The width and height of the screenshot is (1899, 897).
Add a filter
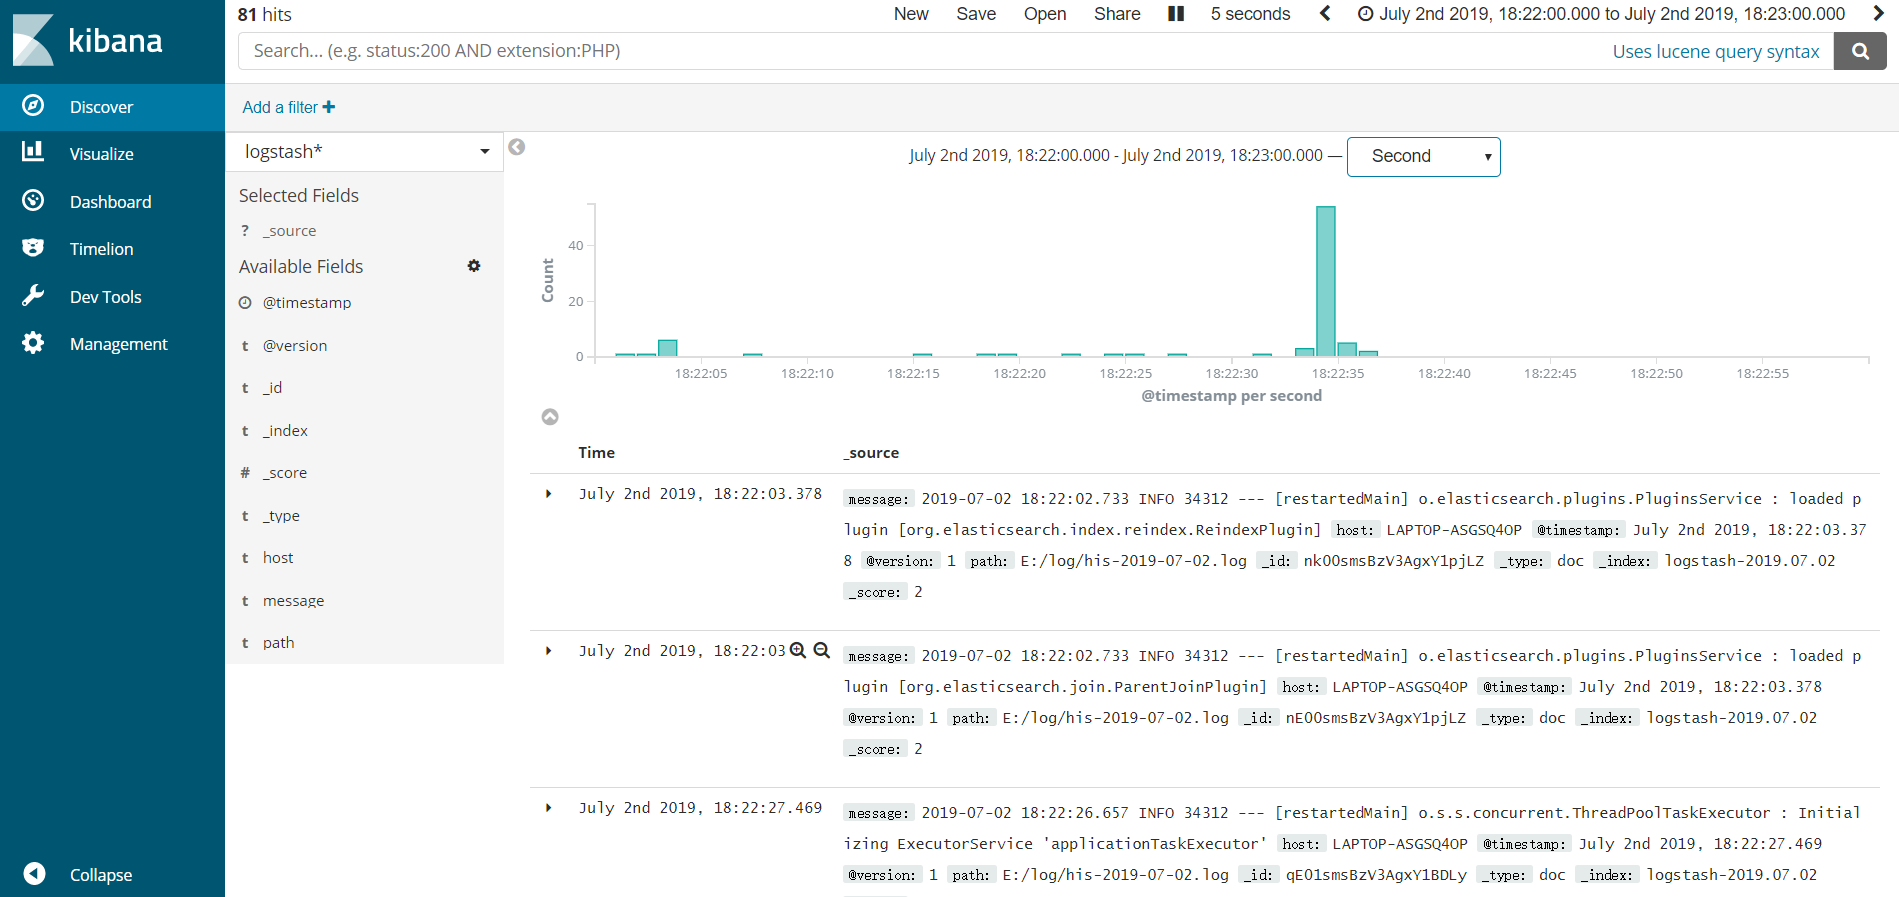click(x=289, y=107)
